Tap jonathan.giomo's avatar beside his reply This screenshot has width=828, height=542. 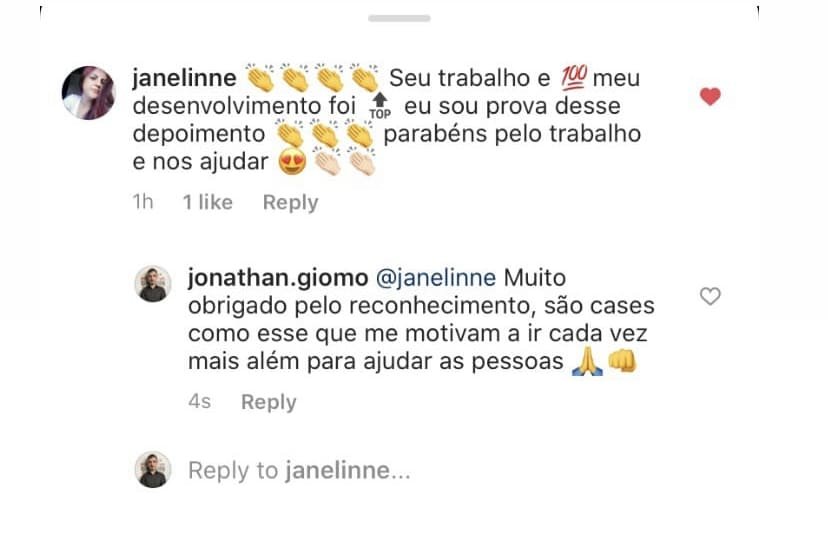tap(153, 284)
